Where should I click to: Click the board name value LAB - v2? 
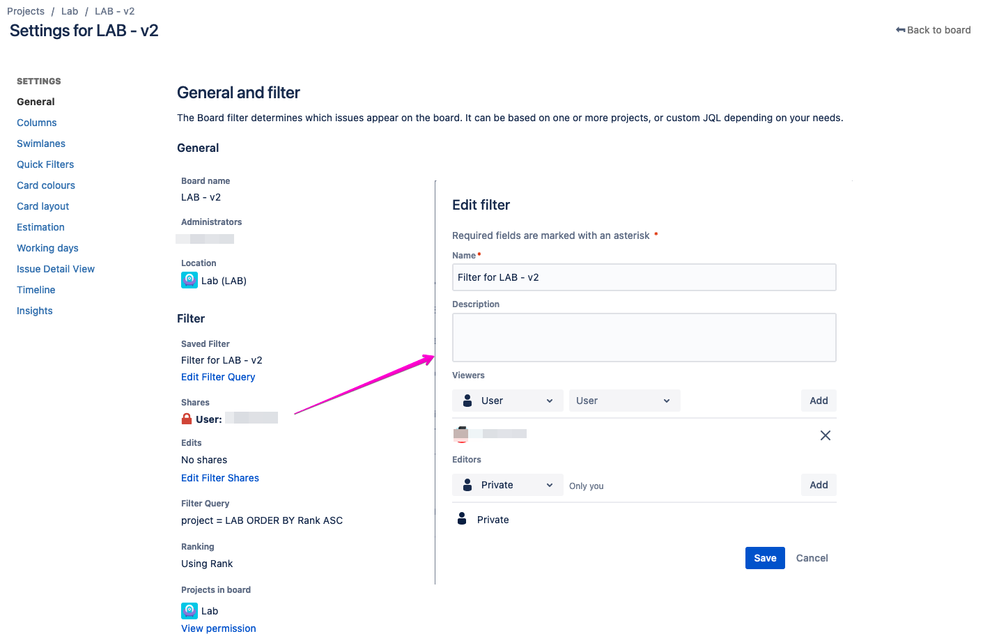(201, 198)
